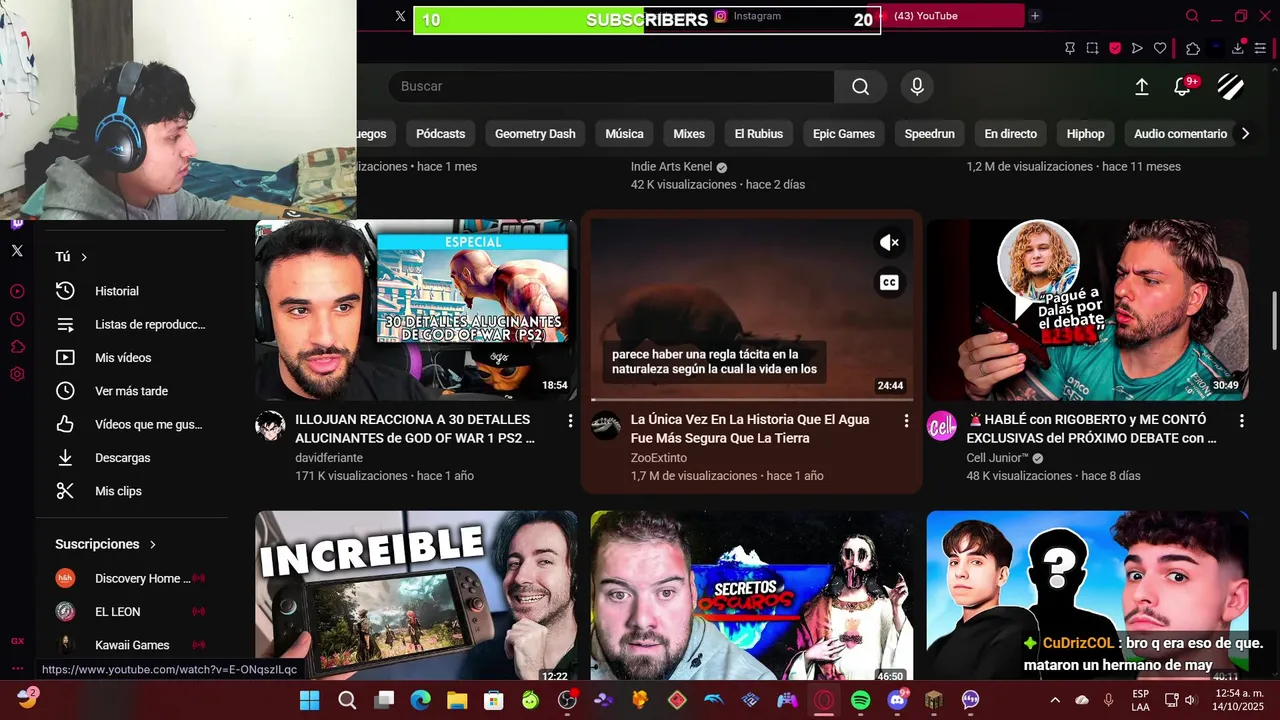Toggle subtitles (CC) on the video preview
1280x720 pixels.
[x=889, y=282]
